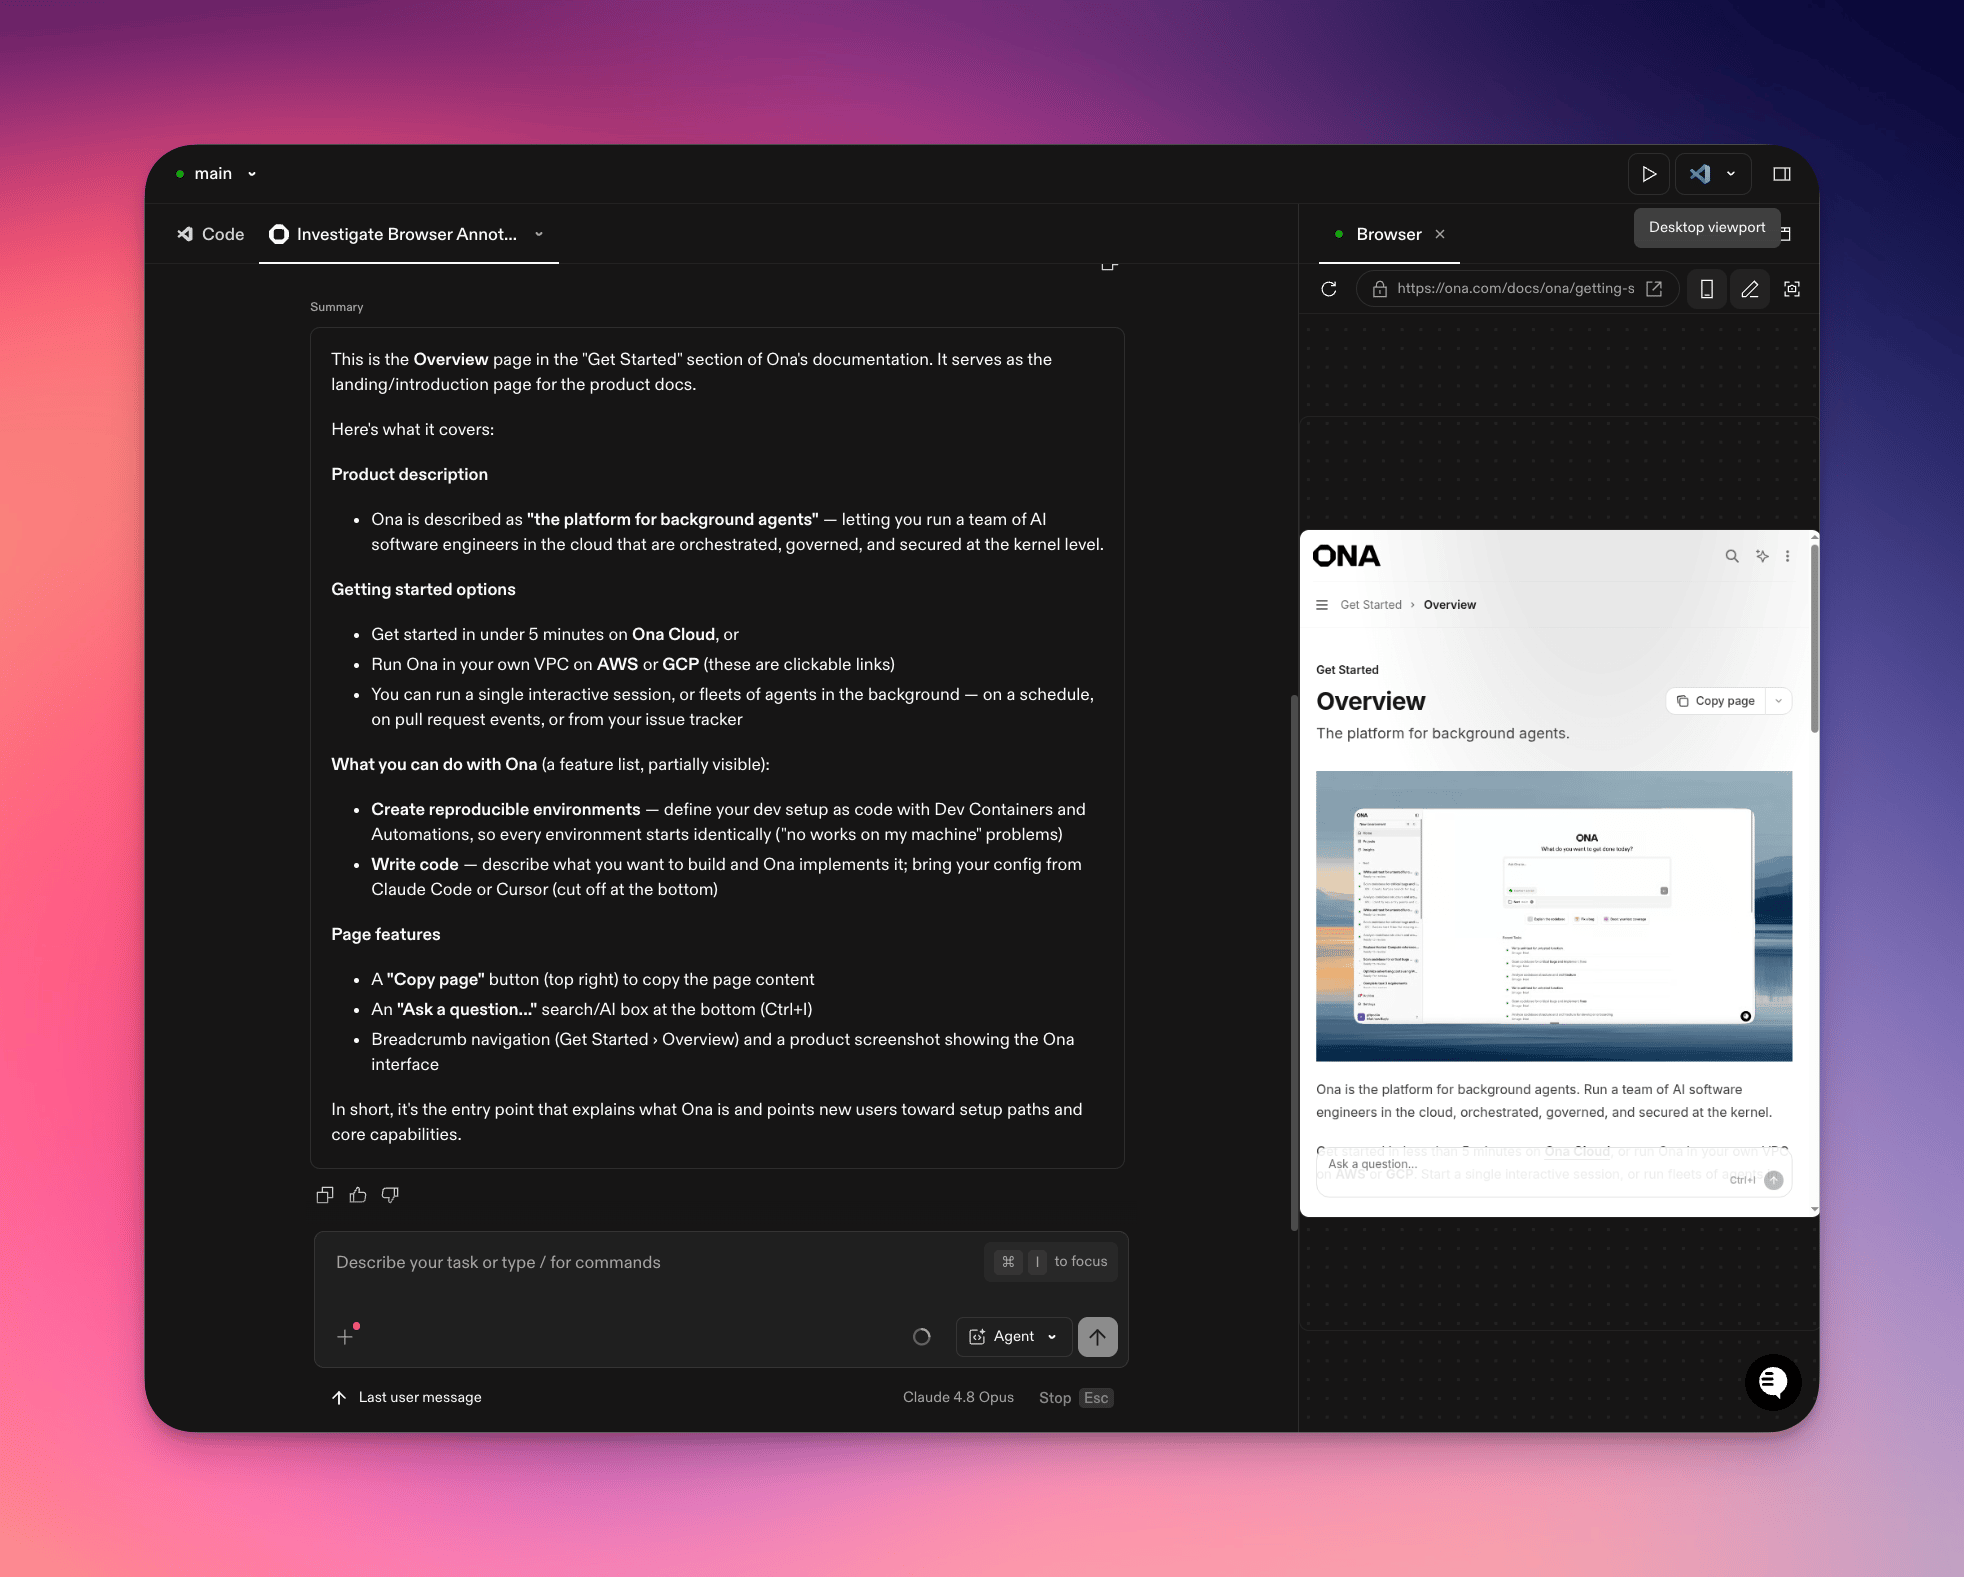Add an attachment with the plus icon
1964x1577 pixels.
click(x=345, y=1337)
